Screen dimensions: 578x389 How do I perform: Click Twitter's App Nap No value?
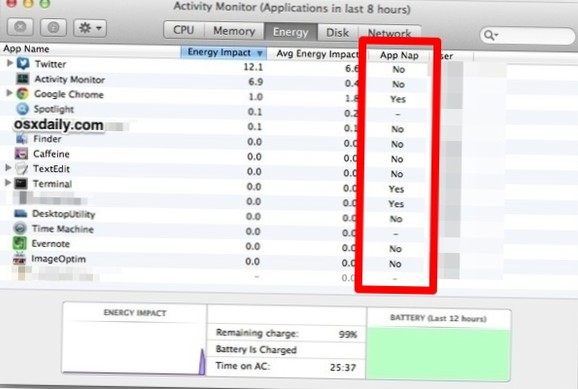coord(398,69)
